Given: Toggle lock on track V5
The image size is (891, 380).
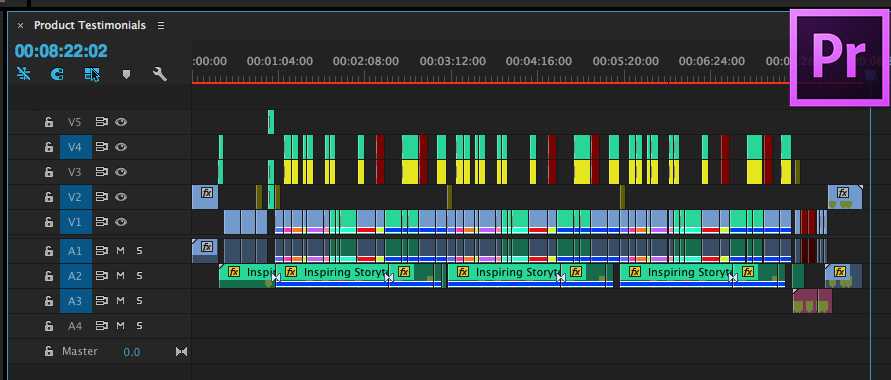Looking at the screenshot, I should coord(49,122).
